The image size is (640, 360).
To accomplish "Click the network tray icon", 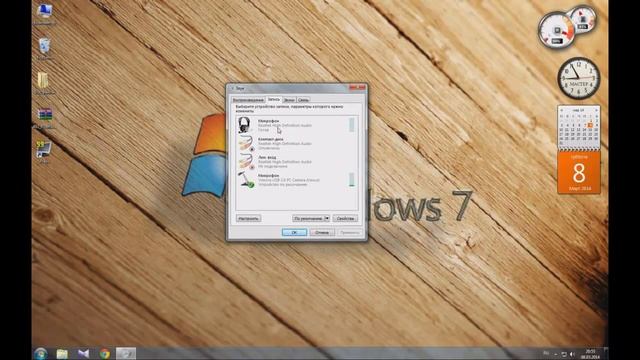I will click(x=564, y=354).
